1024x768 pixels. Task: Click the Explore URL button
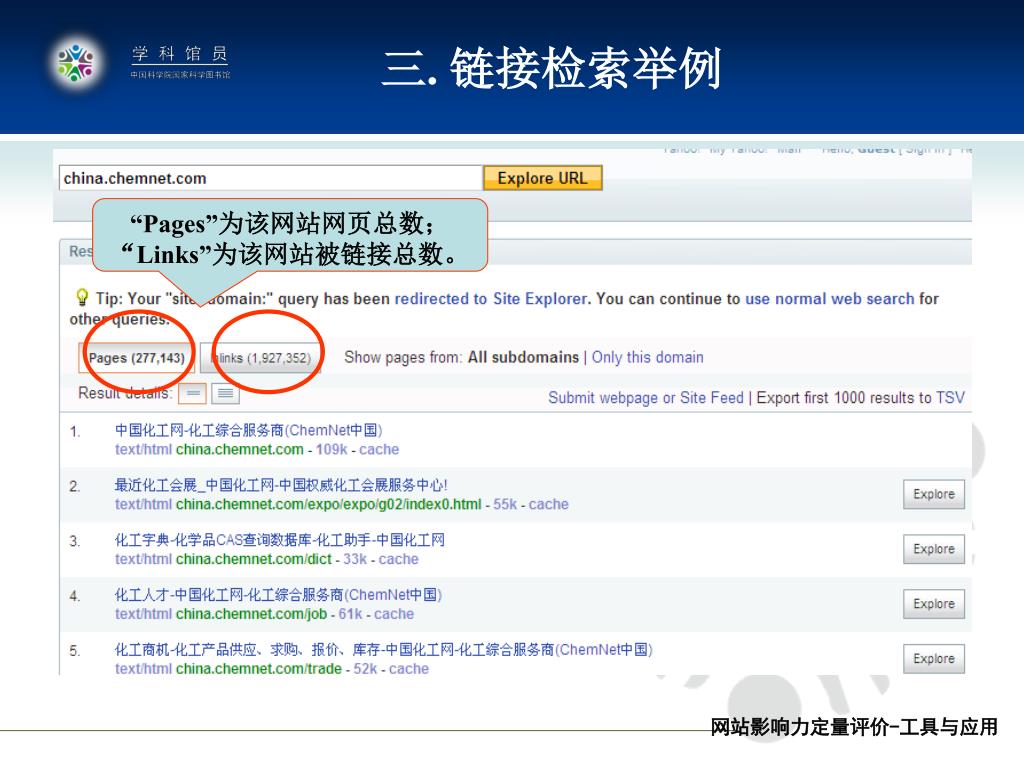[x=542, y=178]
